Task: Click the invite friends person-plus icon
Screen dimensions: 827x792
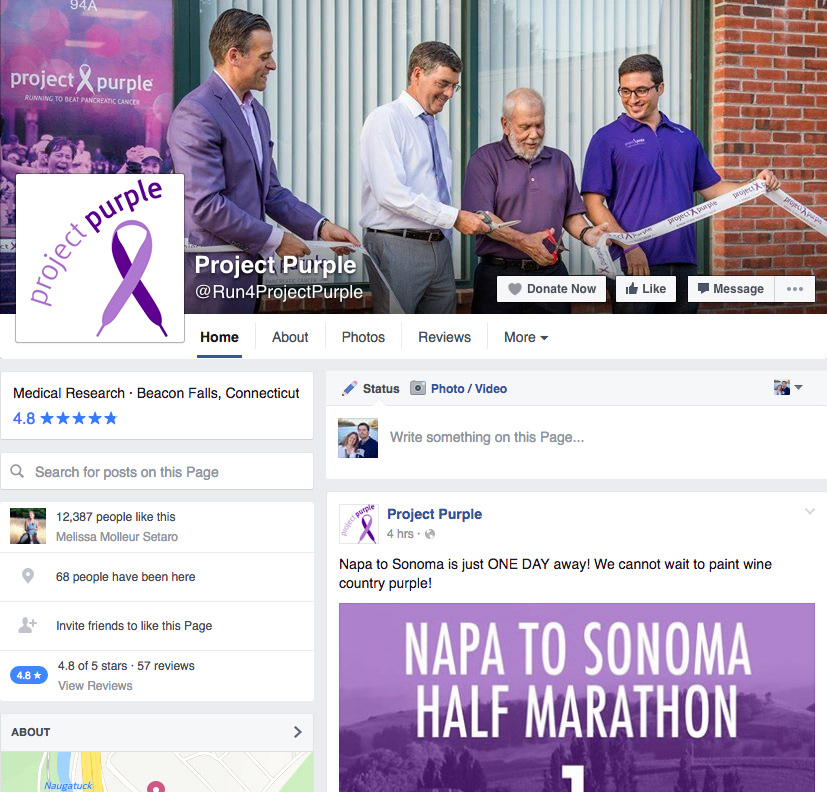Action: pyautogui.click(x=27, y=625)
